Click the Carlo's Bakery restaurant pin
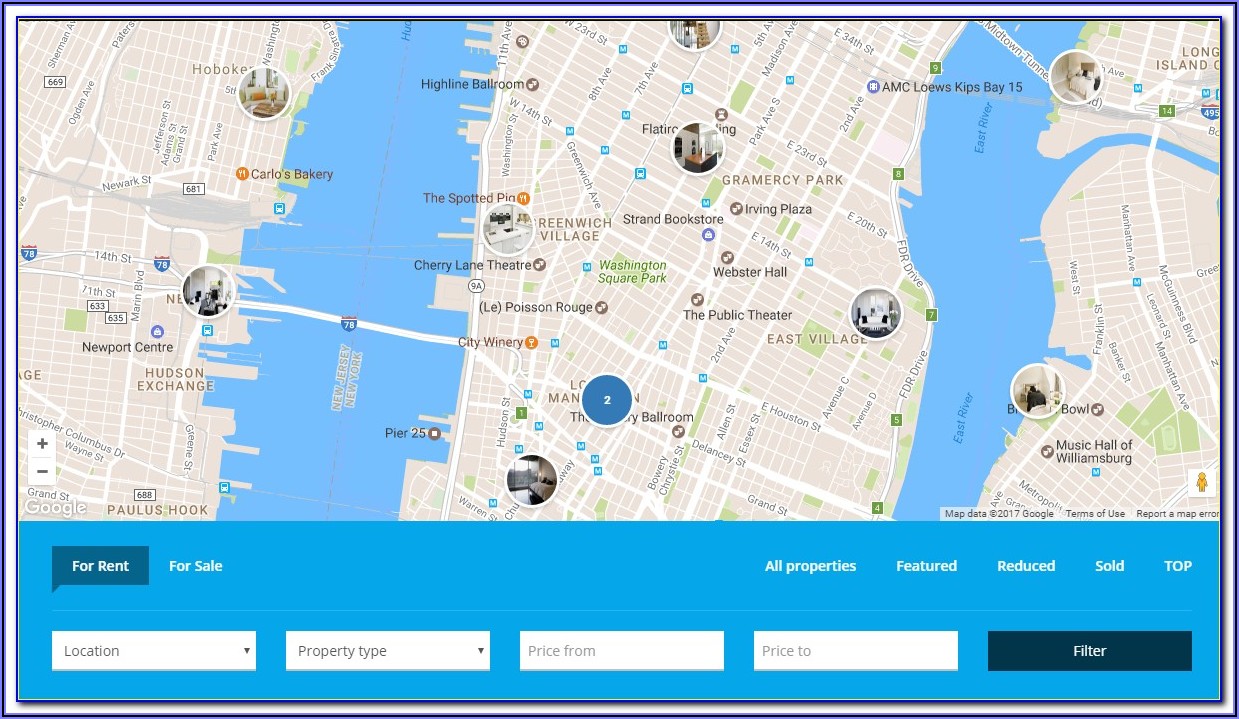This screenshot has height=719, width=1239. (x=242, y=174)
